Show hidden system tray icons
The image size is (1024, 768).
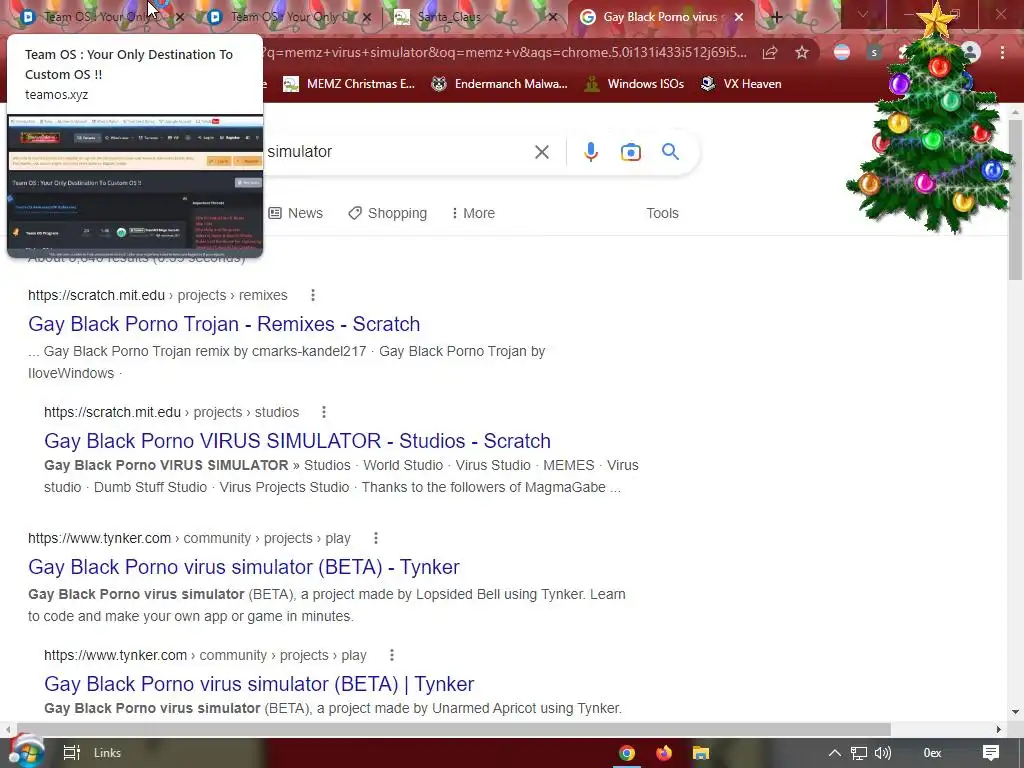pyautogui.click(x=835, y=753)
